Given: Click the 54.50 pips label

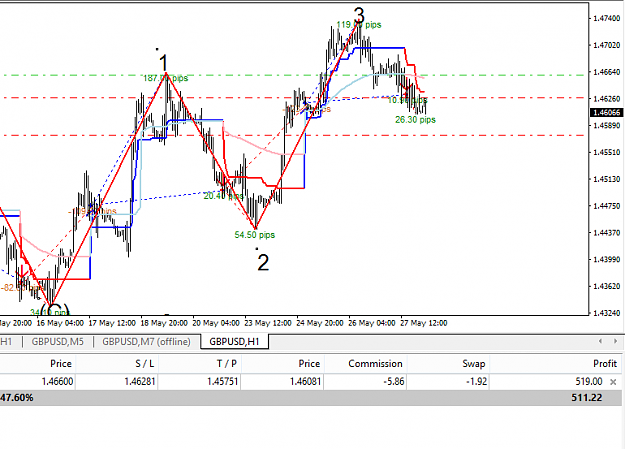Looking at the screenshot, I should click(x=255, y=235).
